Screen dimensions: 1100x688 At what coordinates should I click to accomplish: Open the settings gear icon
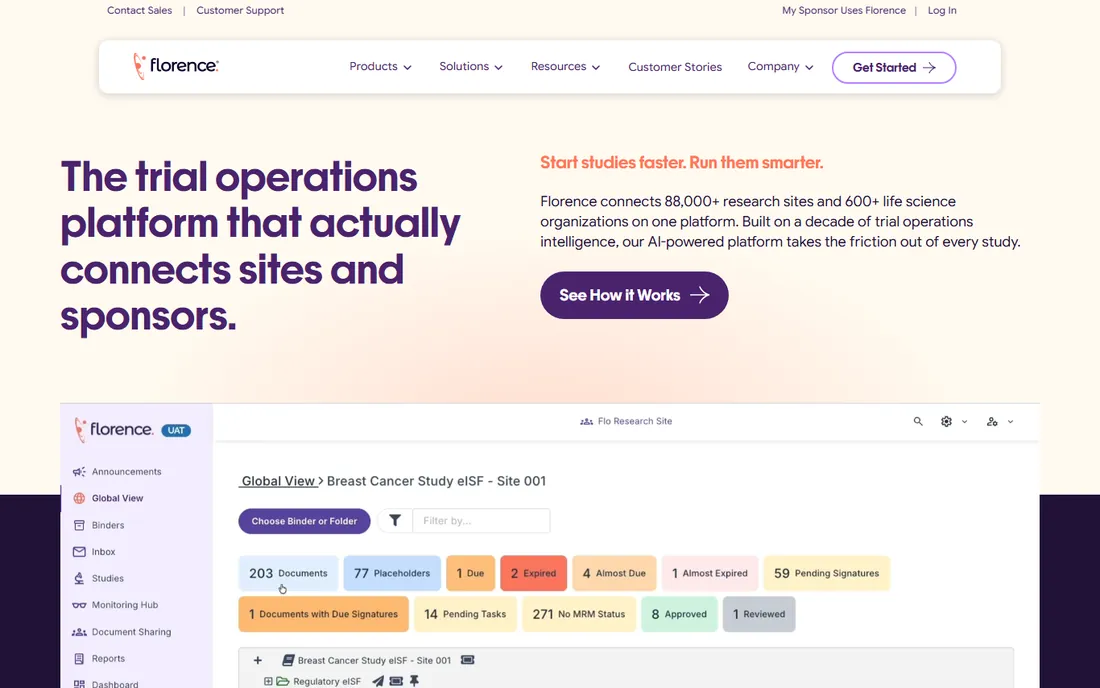coord(946,421)
